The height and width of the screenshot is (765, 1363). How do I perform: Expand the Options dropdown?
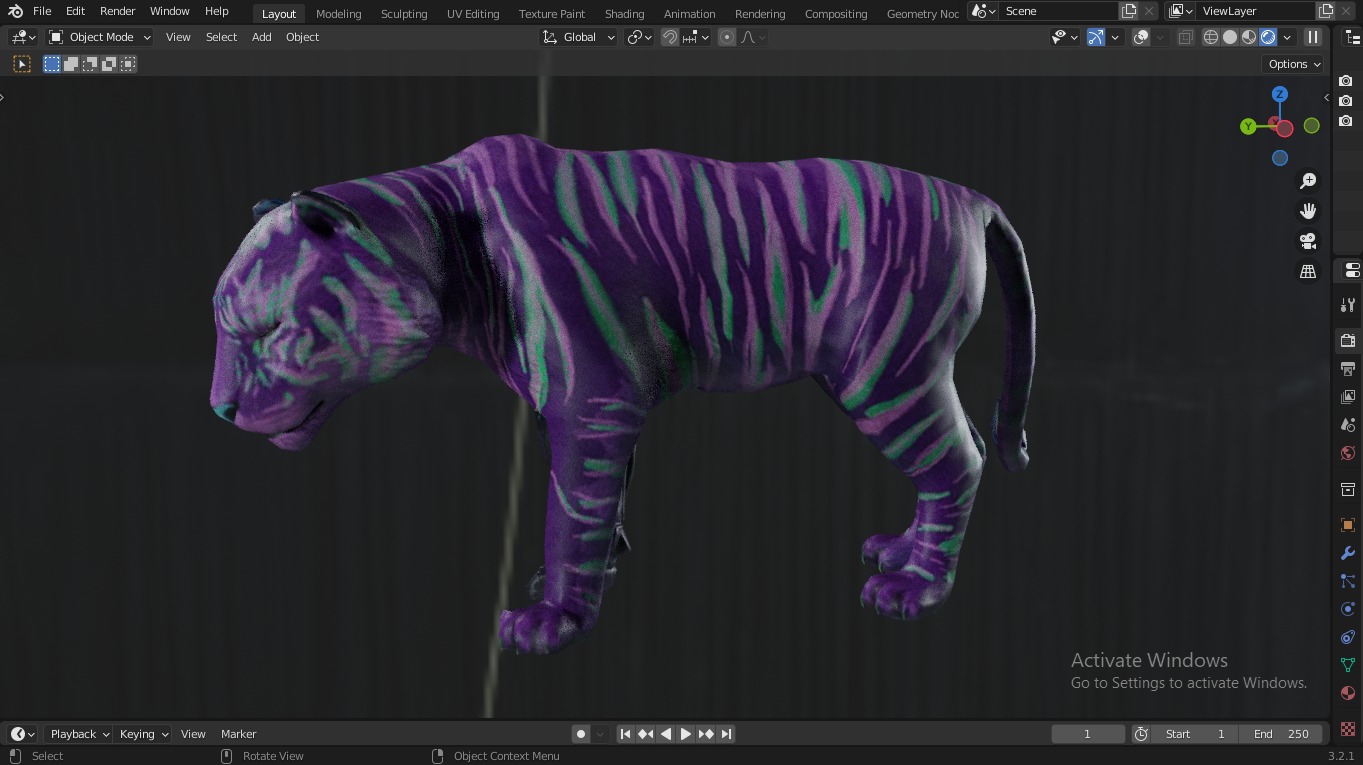(1294, 64)
